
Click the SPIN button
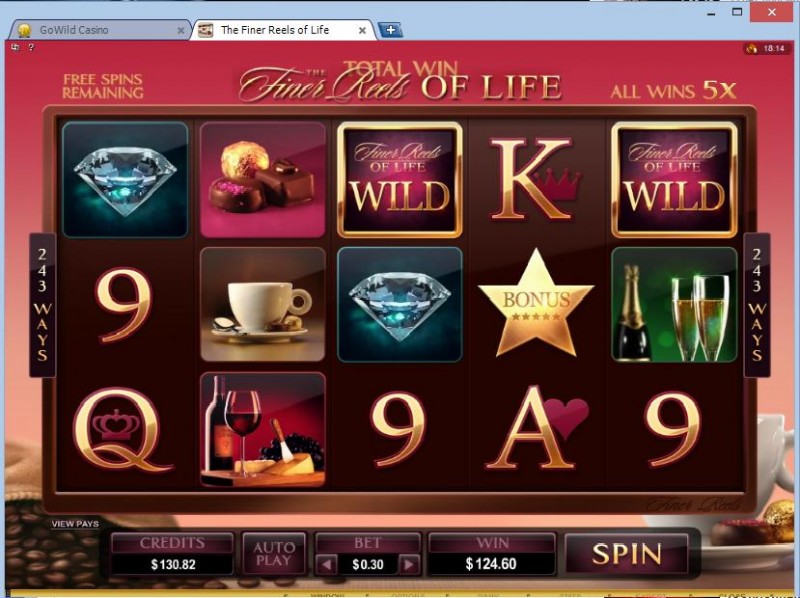pyautogui.click(x=627, y=554)
